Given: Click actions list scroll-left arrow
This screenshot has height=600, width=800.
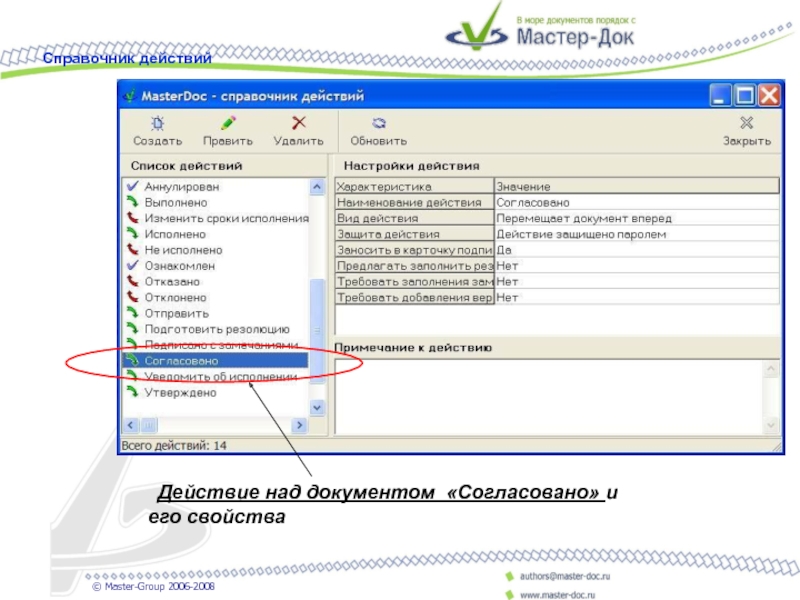Looking at the screenshot, I should (131, 424).
